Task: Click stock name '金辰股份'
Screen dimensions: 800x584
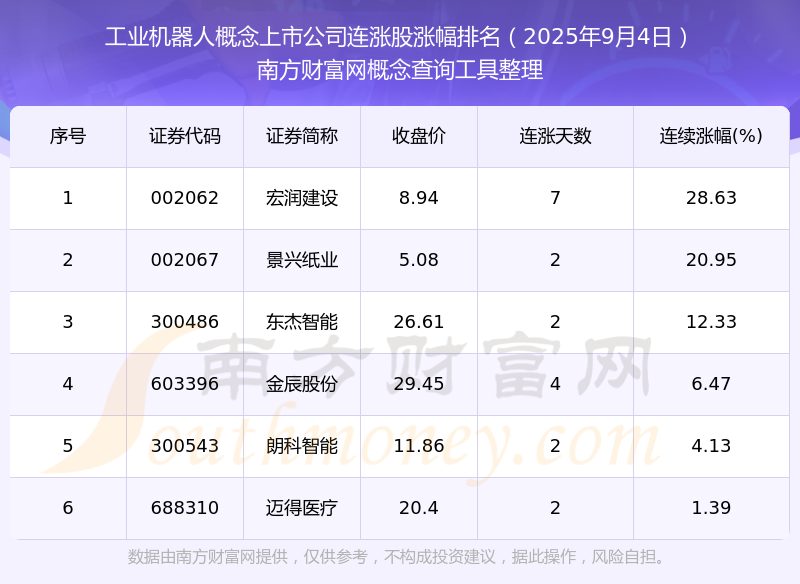Action: (302, 384)
